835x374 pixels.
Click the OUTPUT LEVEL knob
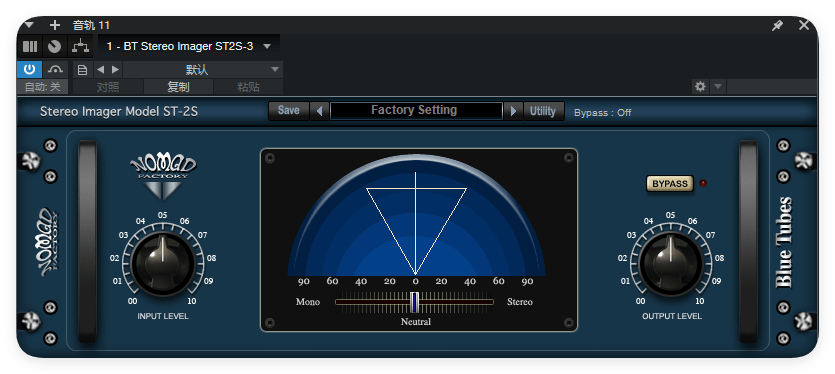(x=670, y=264)
